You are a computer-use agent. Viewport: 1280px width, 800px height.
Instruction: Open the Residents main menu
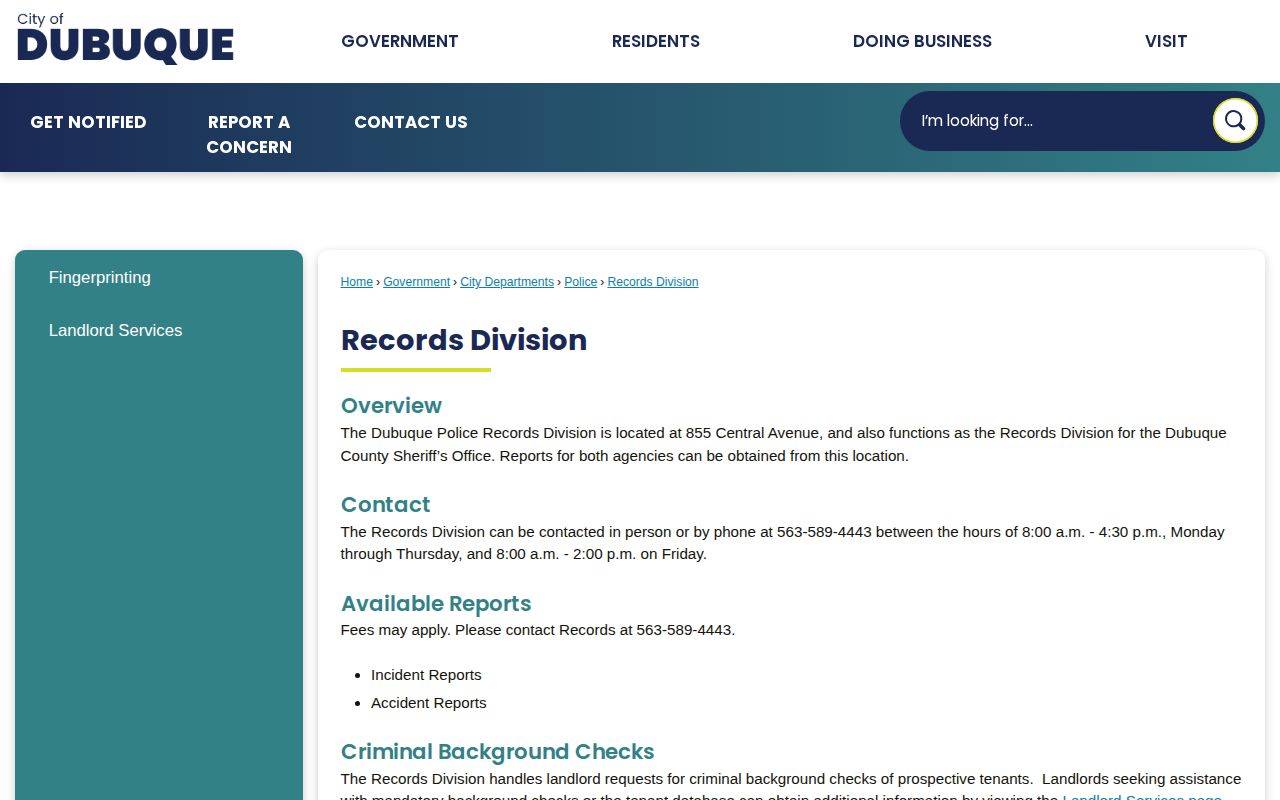click(656, 41)
